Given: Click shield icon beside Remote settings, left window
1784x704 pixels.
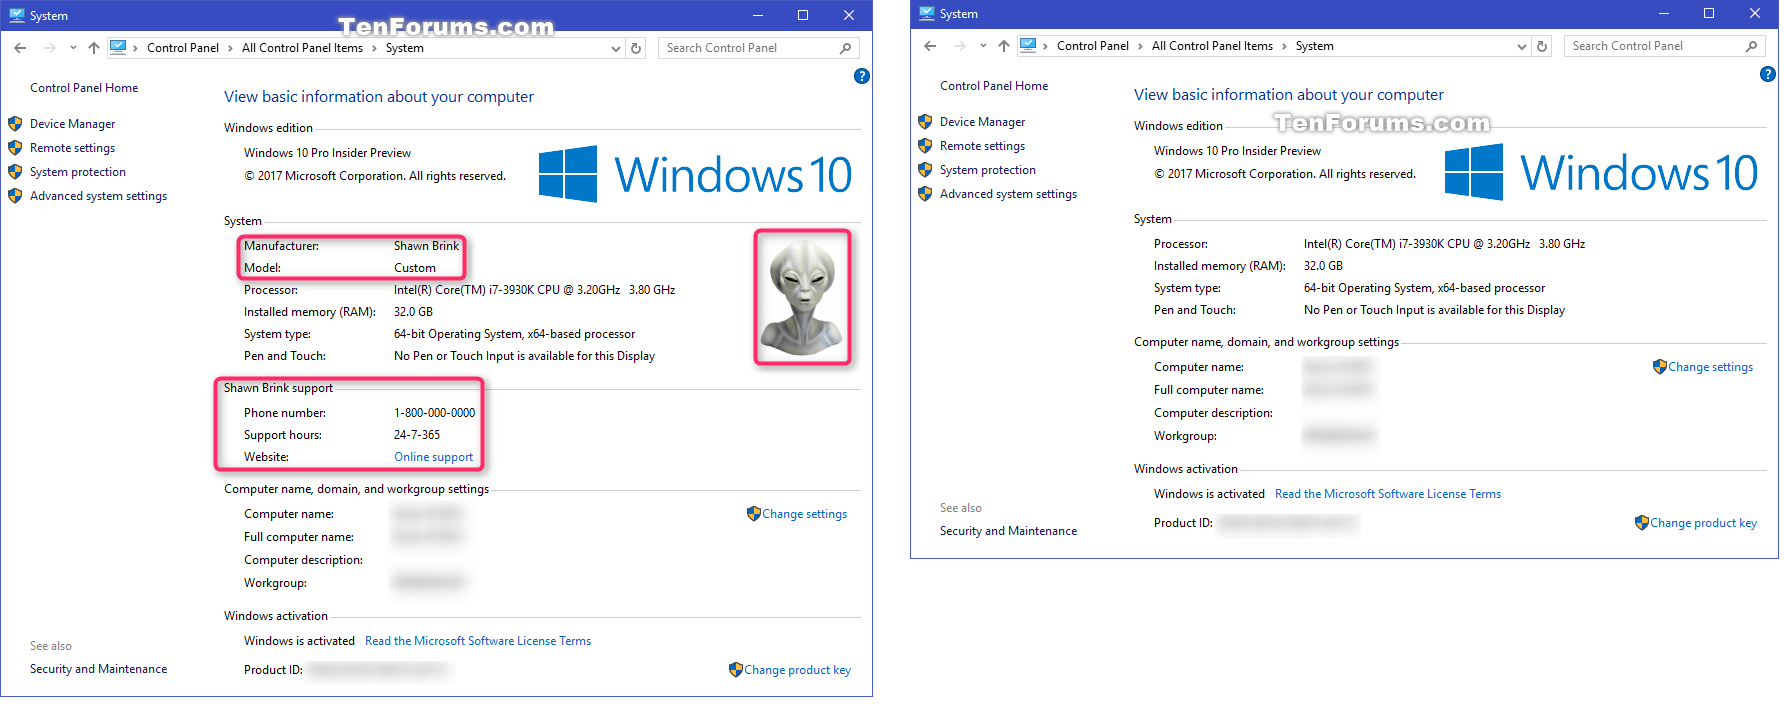Looking at the screenshot, I should [x=15, y=148].
